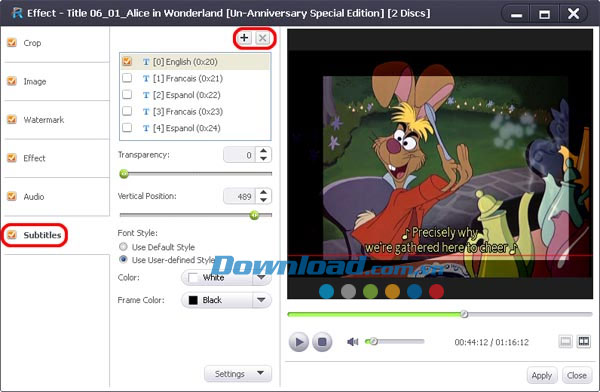Click the Transparency slider handle
Screen dimensions: 600x392
click(x=124, y=174)
